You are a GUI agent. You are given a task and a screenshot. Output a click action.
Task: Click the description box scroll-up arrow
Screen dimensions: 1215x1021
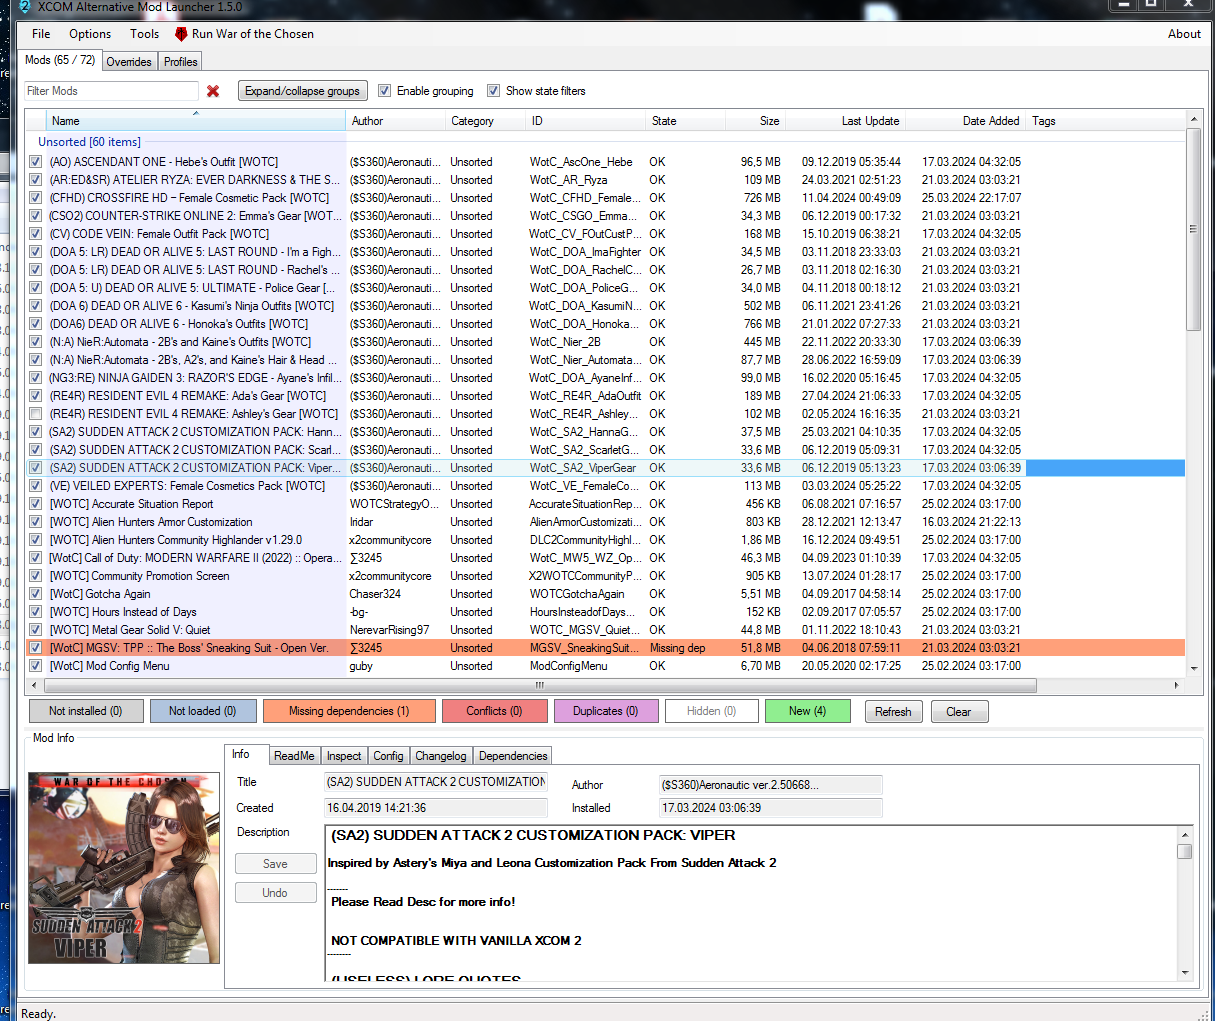point(1185,834)
